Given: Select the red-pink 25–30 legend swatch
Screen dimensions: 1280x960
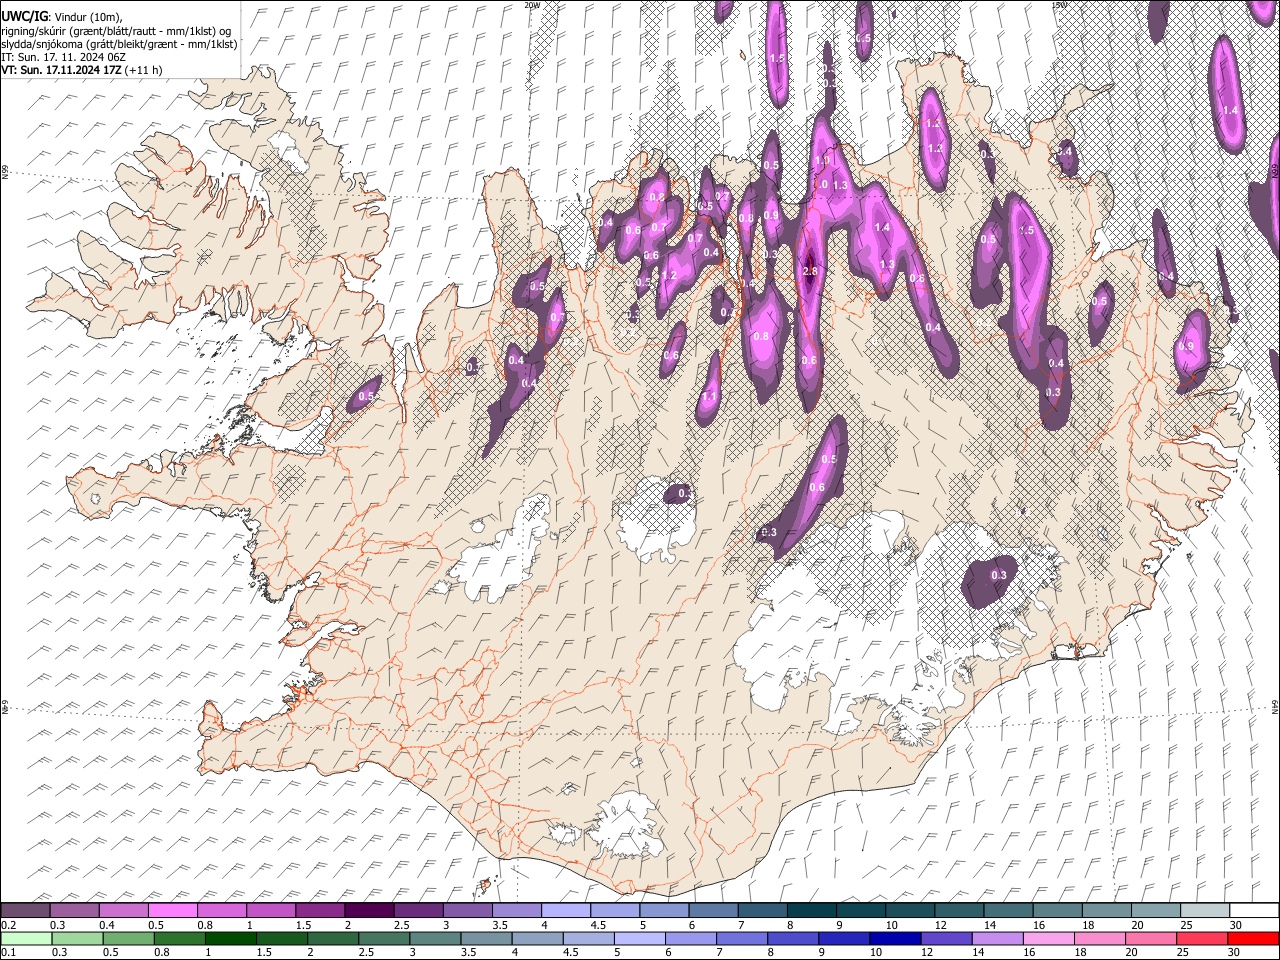Looking at the screenshot, I should pos(1202,938).
